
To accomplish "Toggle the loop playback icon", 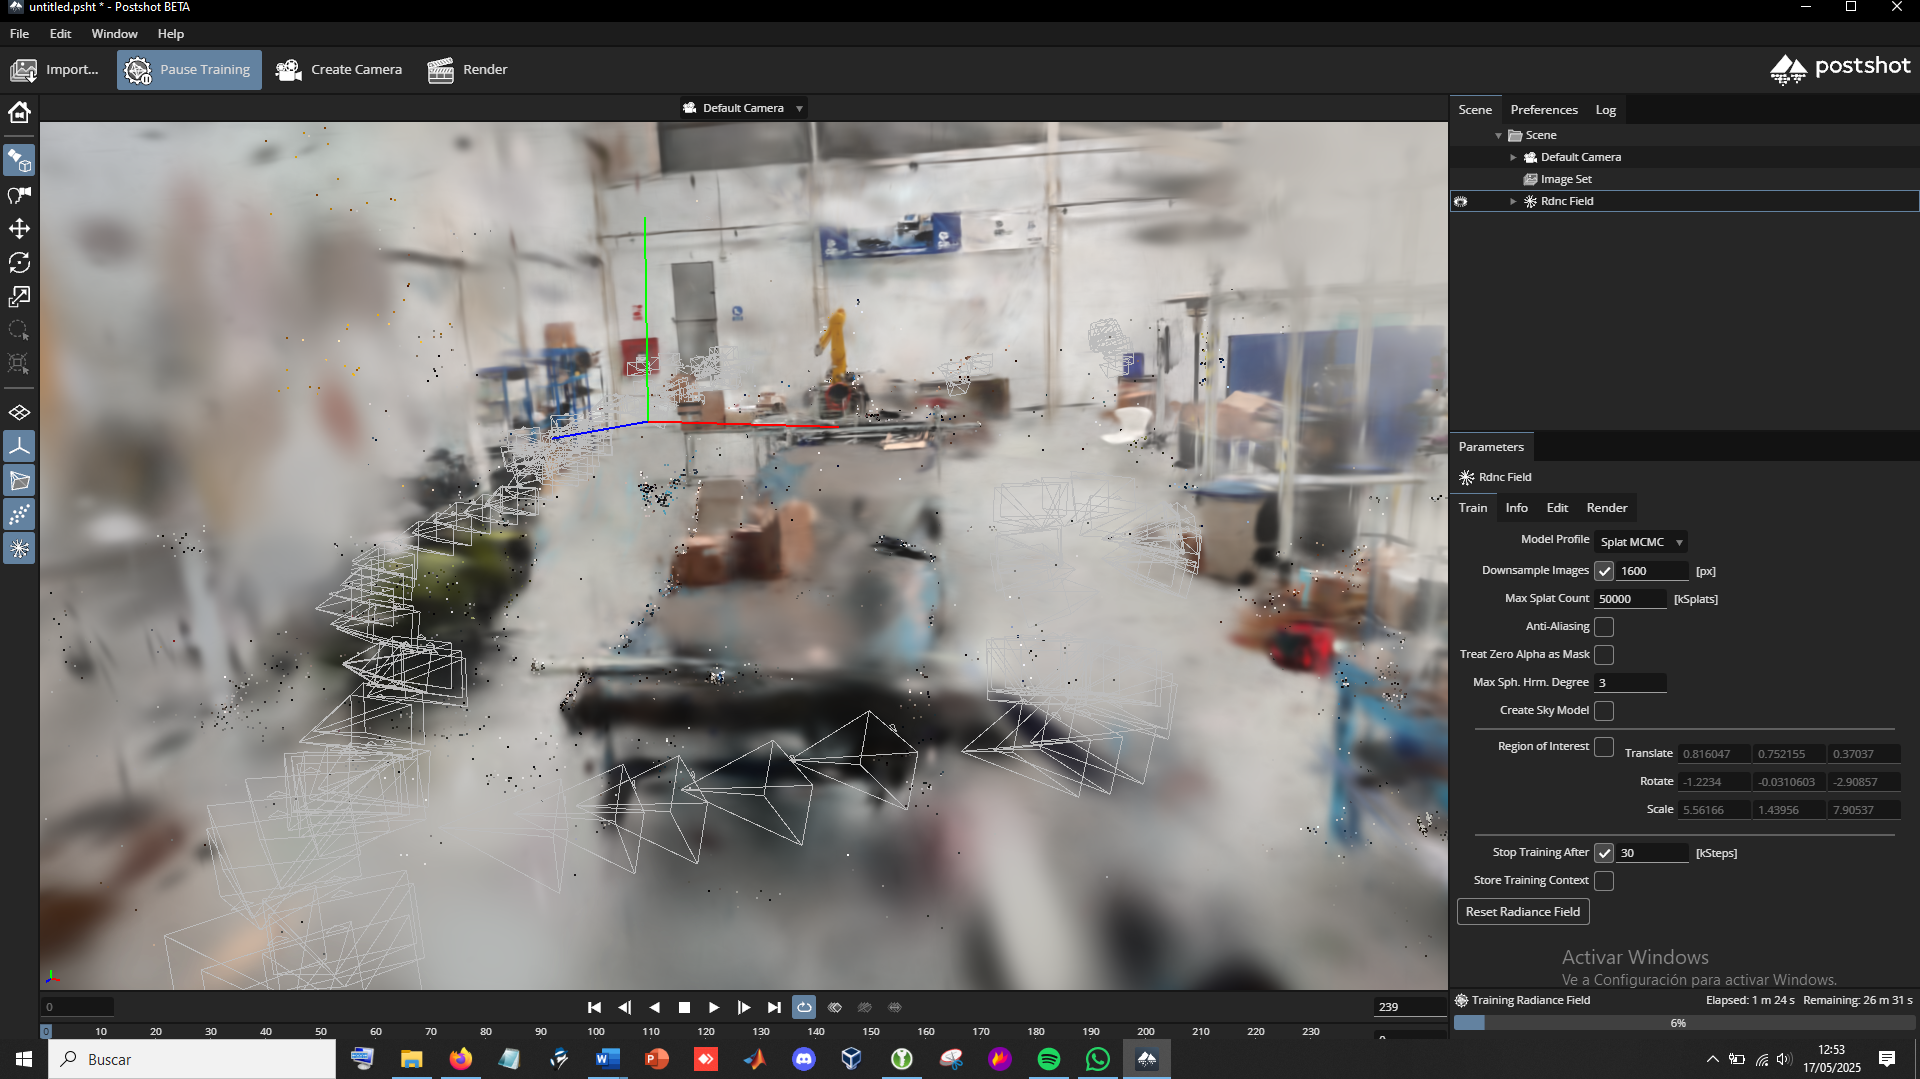I will pos(804,1007).
